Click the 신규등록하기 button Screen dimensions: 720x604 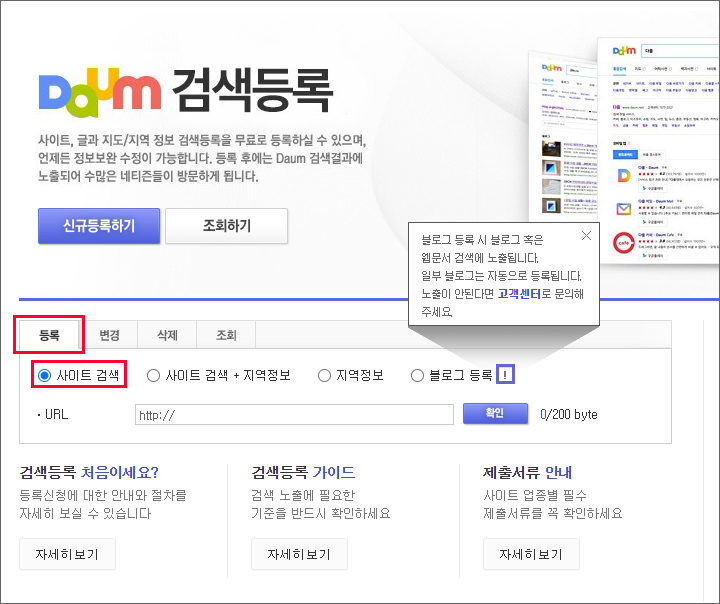tap(99, 226)
